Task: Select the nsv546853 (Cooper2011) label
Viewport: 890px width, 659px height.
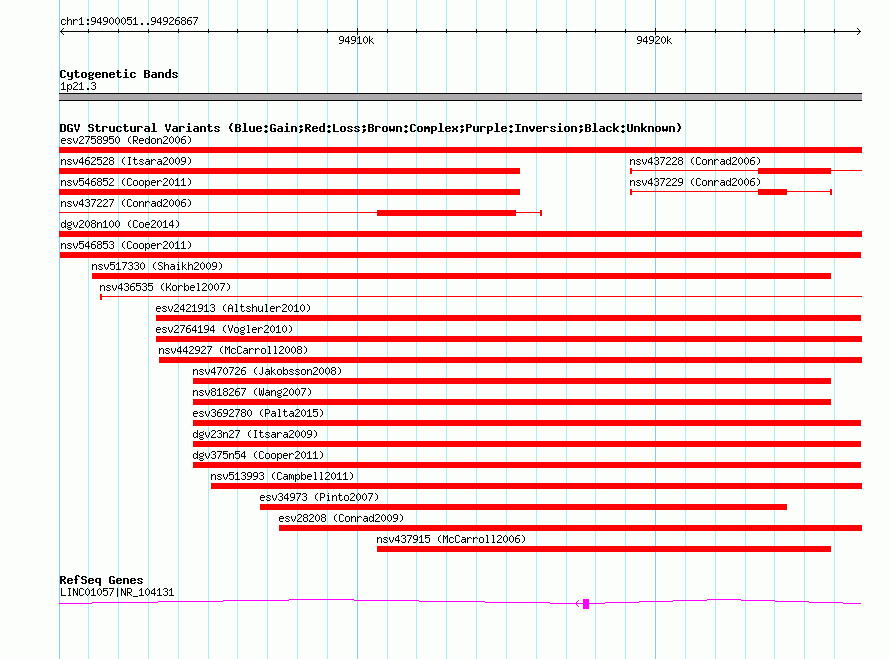Action: (126, 245)
